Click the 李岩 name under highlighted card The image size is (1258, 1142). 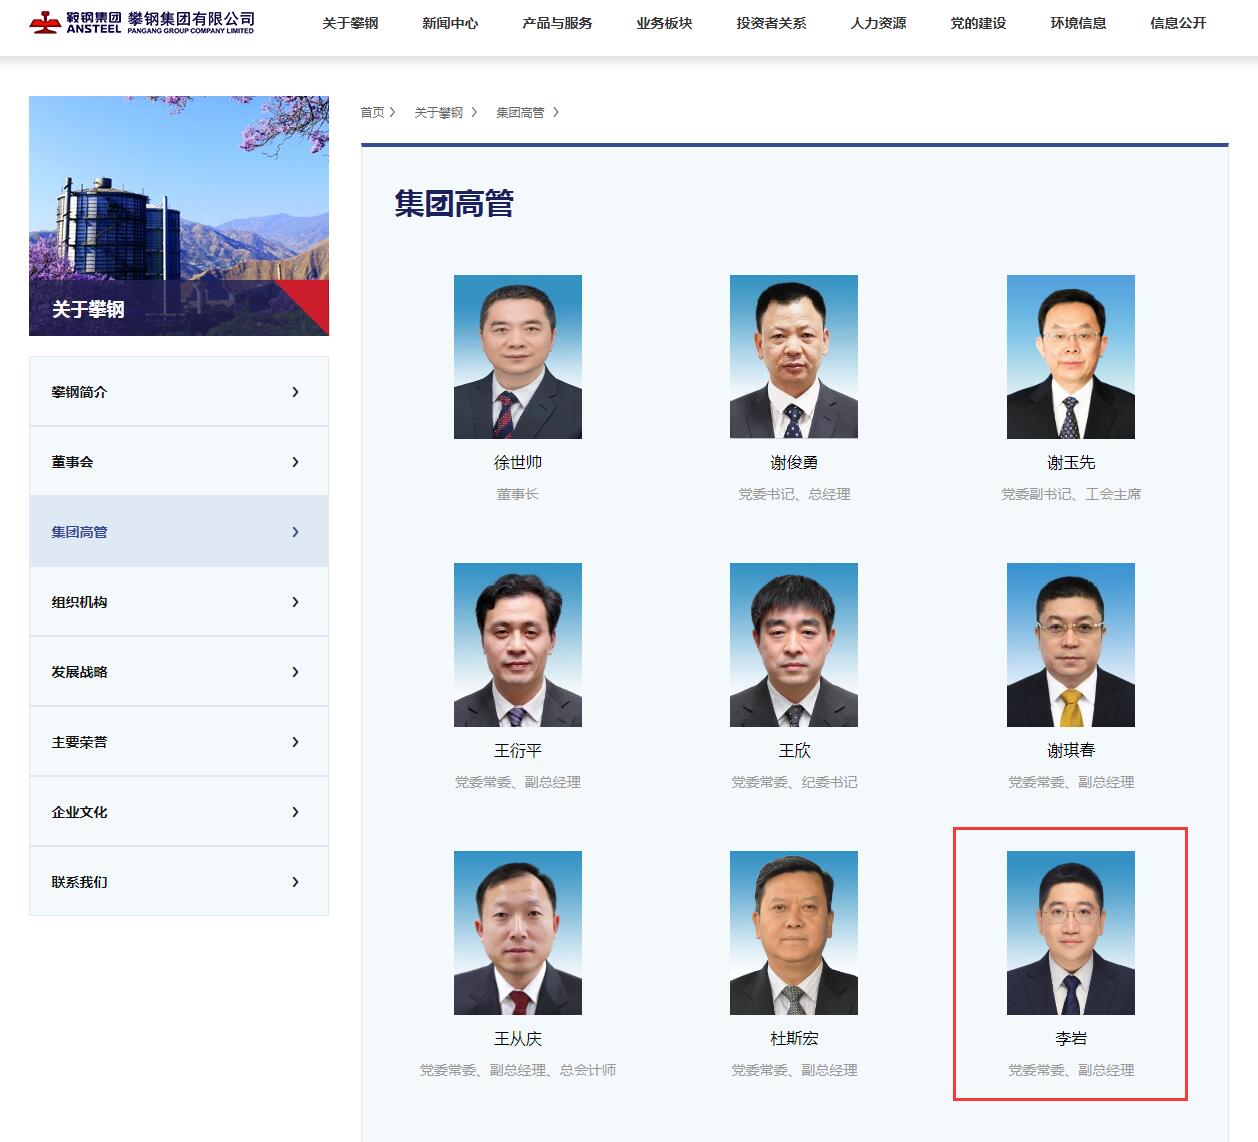pos(1071,1039)
